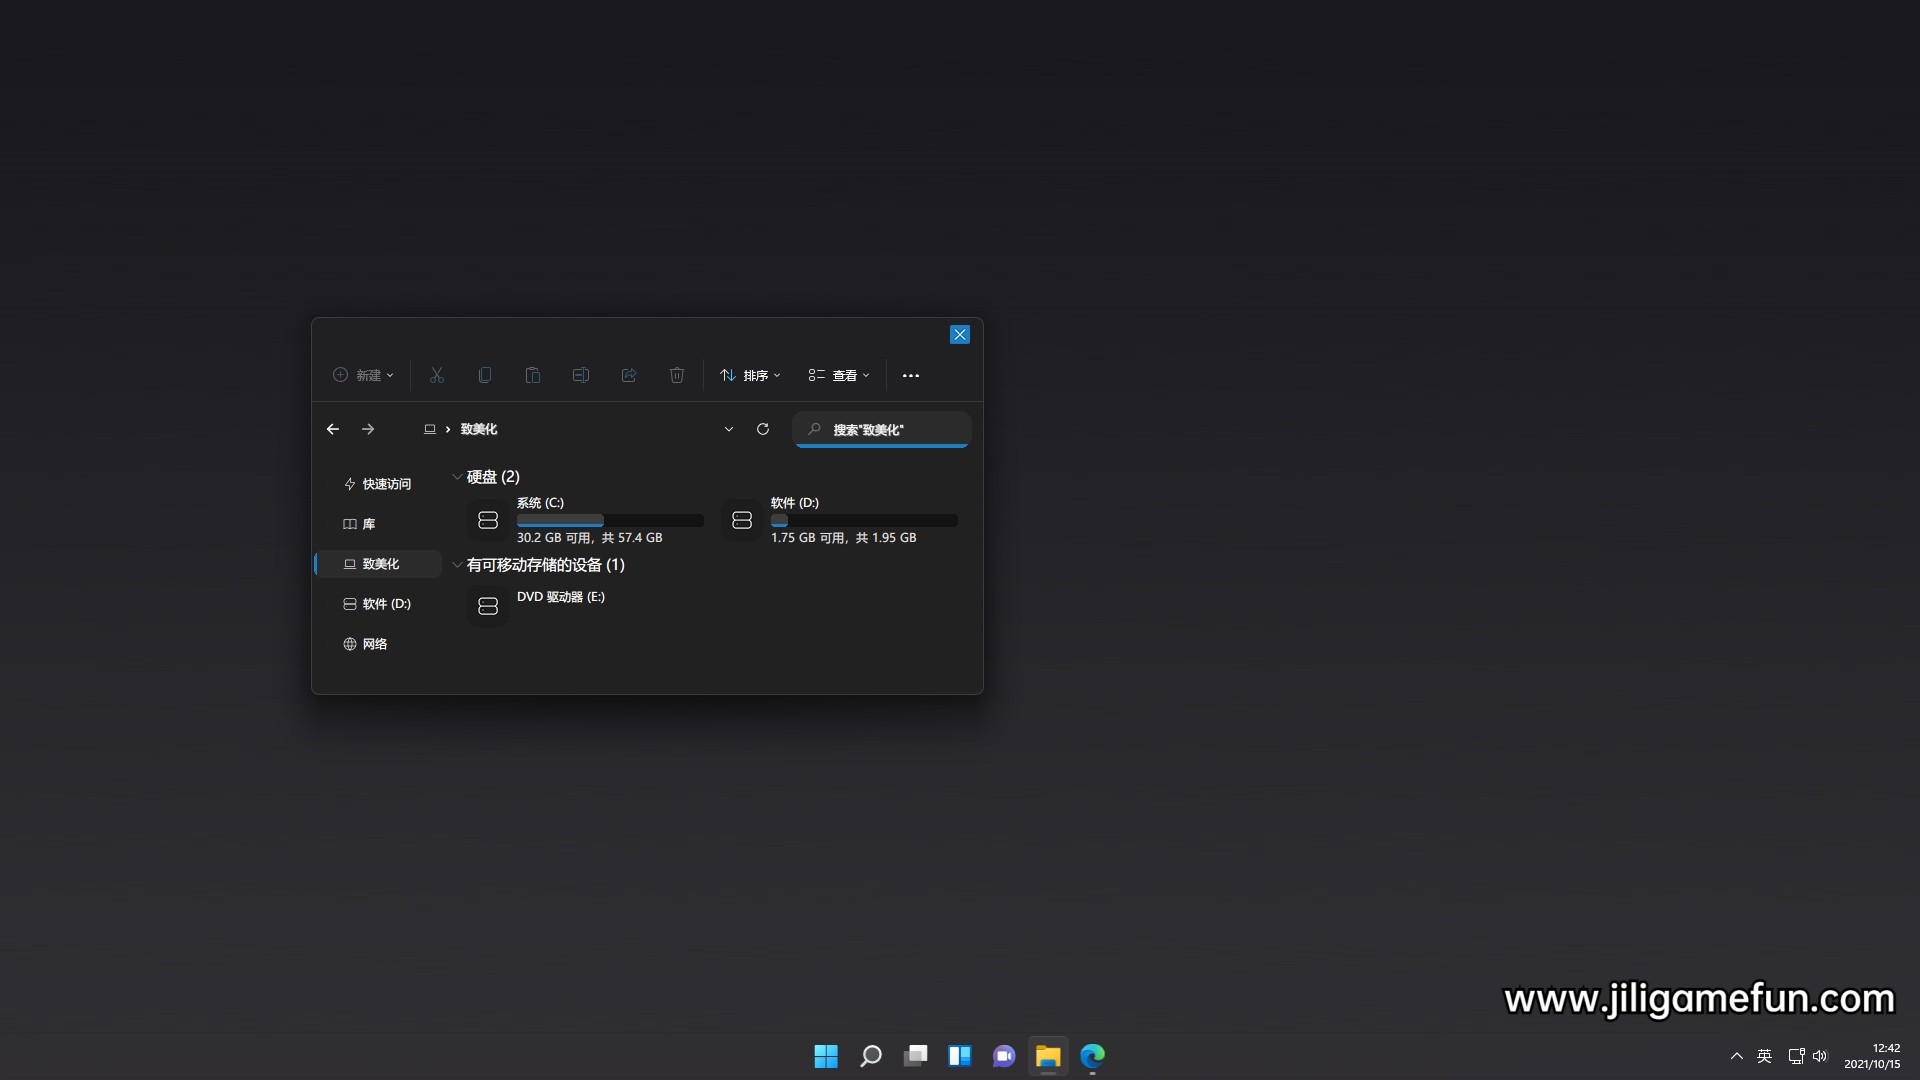
Task: Select the DVD 驱动器 (E:) drive icon
Action: 488,606
